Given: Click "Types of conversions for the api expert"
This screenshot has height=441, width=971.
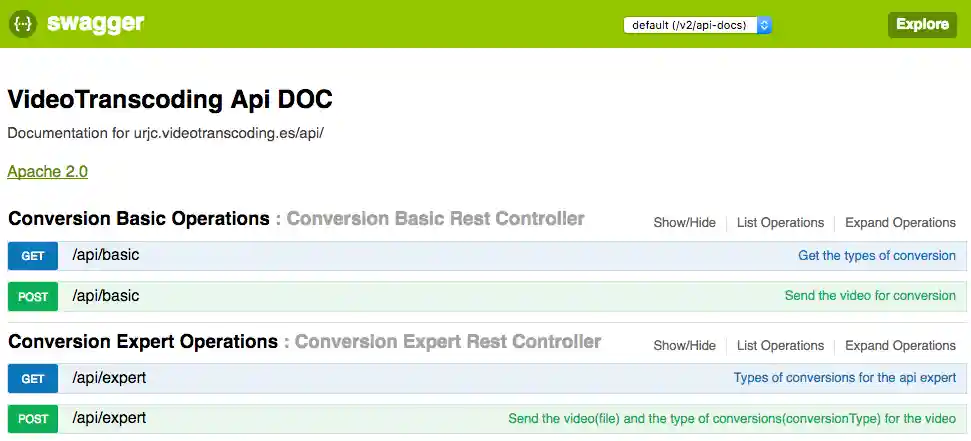Looking at the screenshot, I should (x=844, y=378).
